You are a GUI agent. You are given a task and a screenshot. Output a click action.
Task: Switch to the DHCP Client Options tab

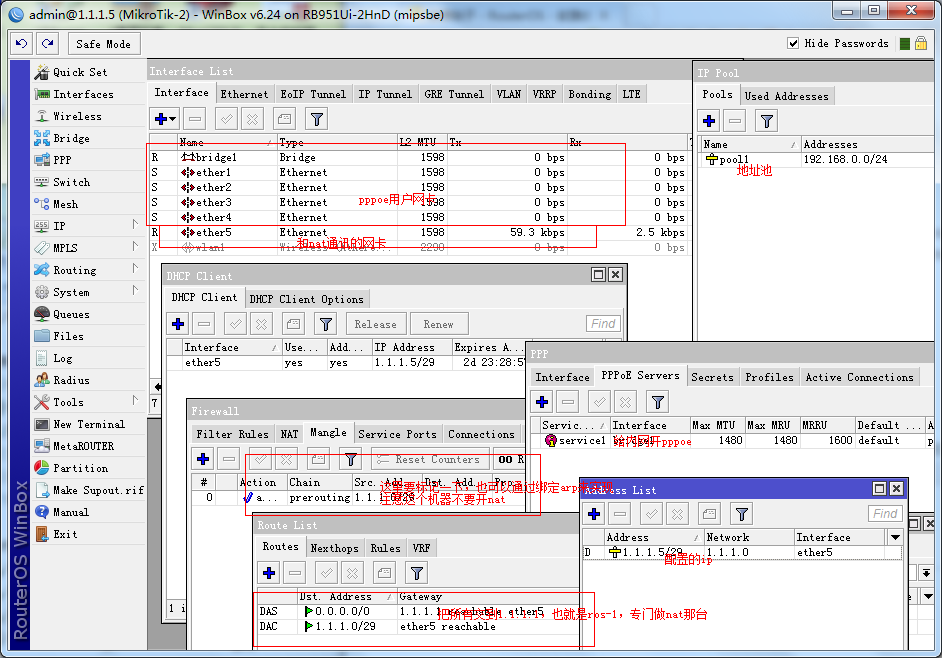click(x=306, y=299)
